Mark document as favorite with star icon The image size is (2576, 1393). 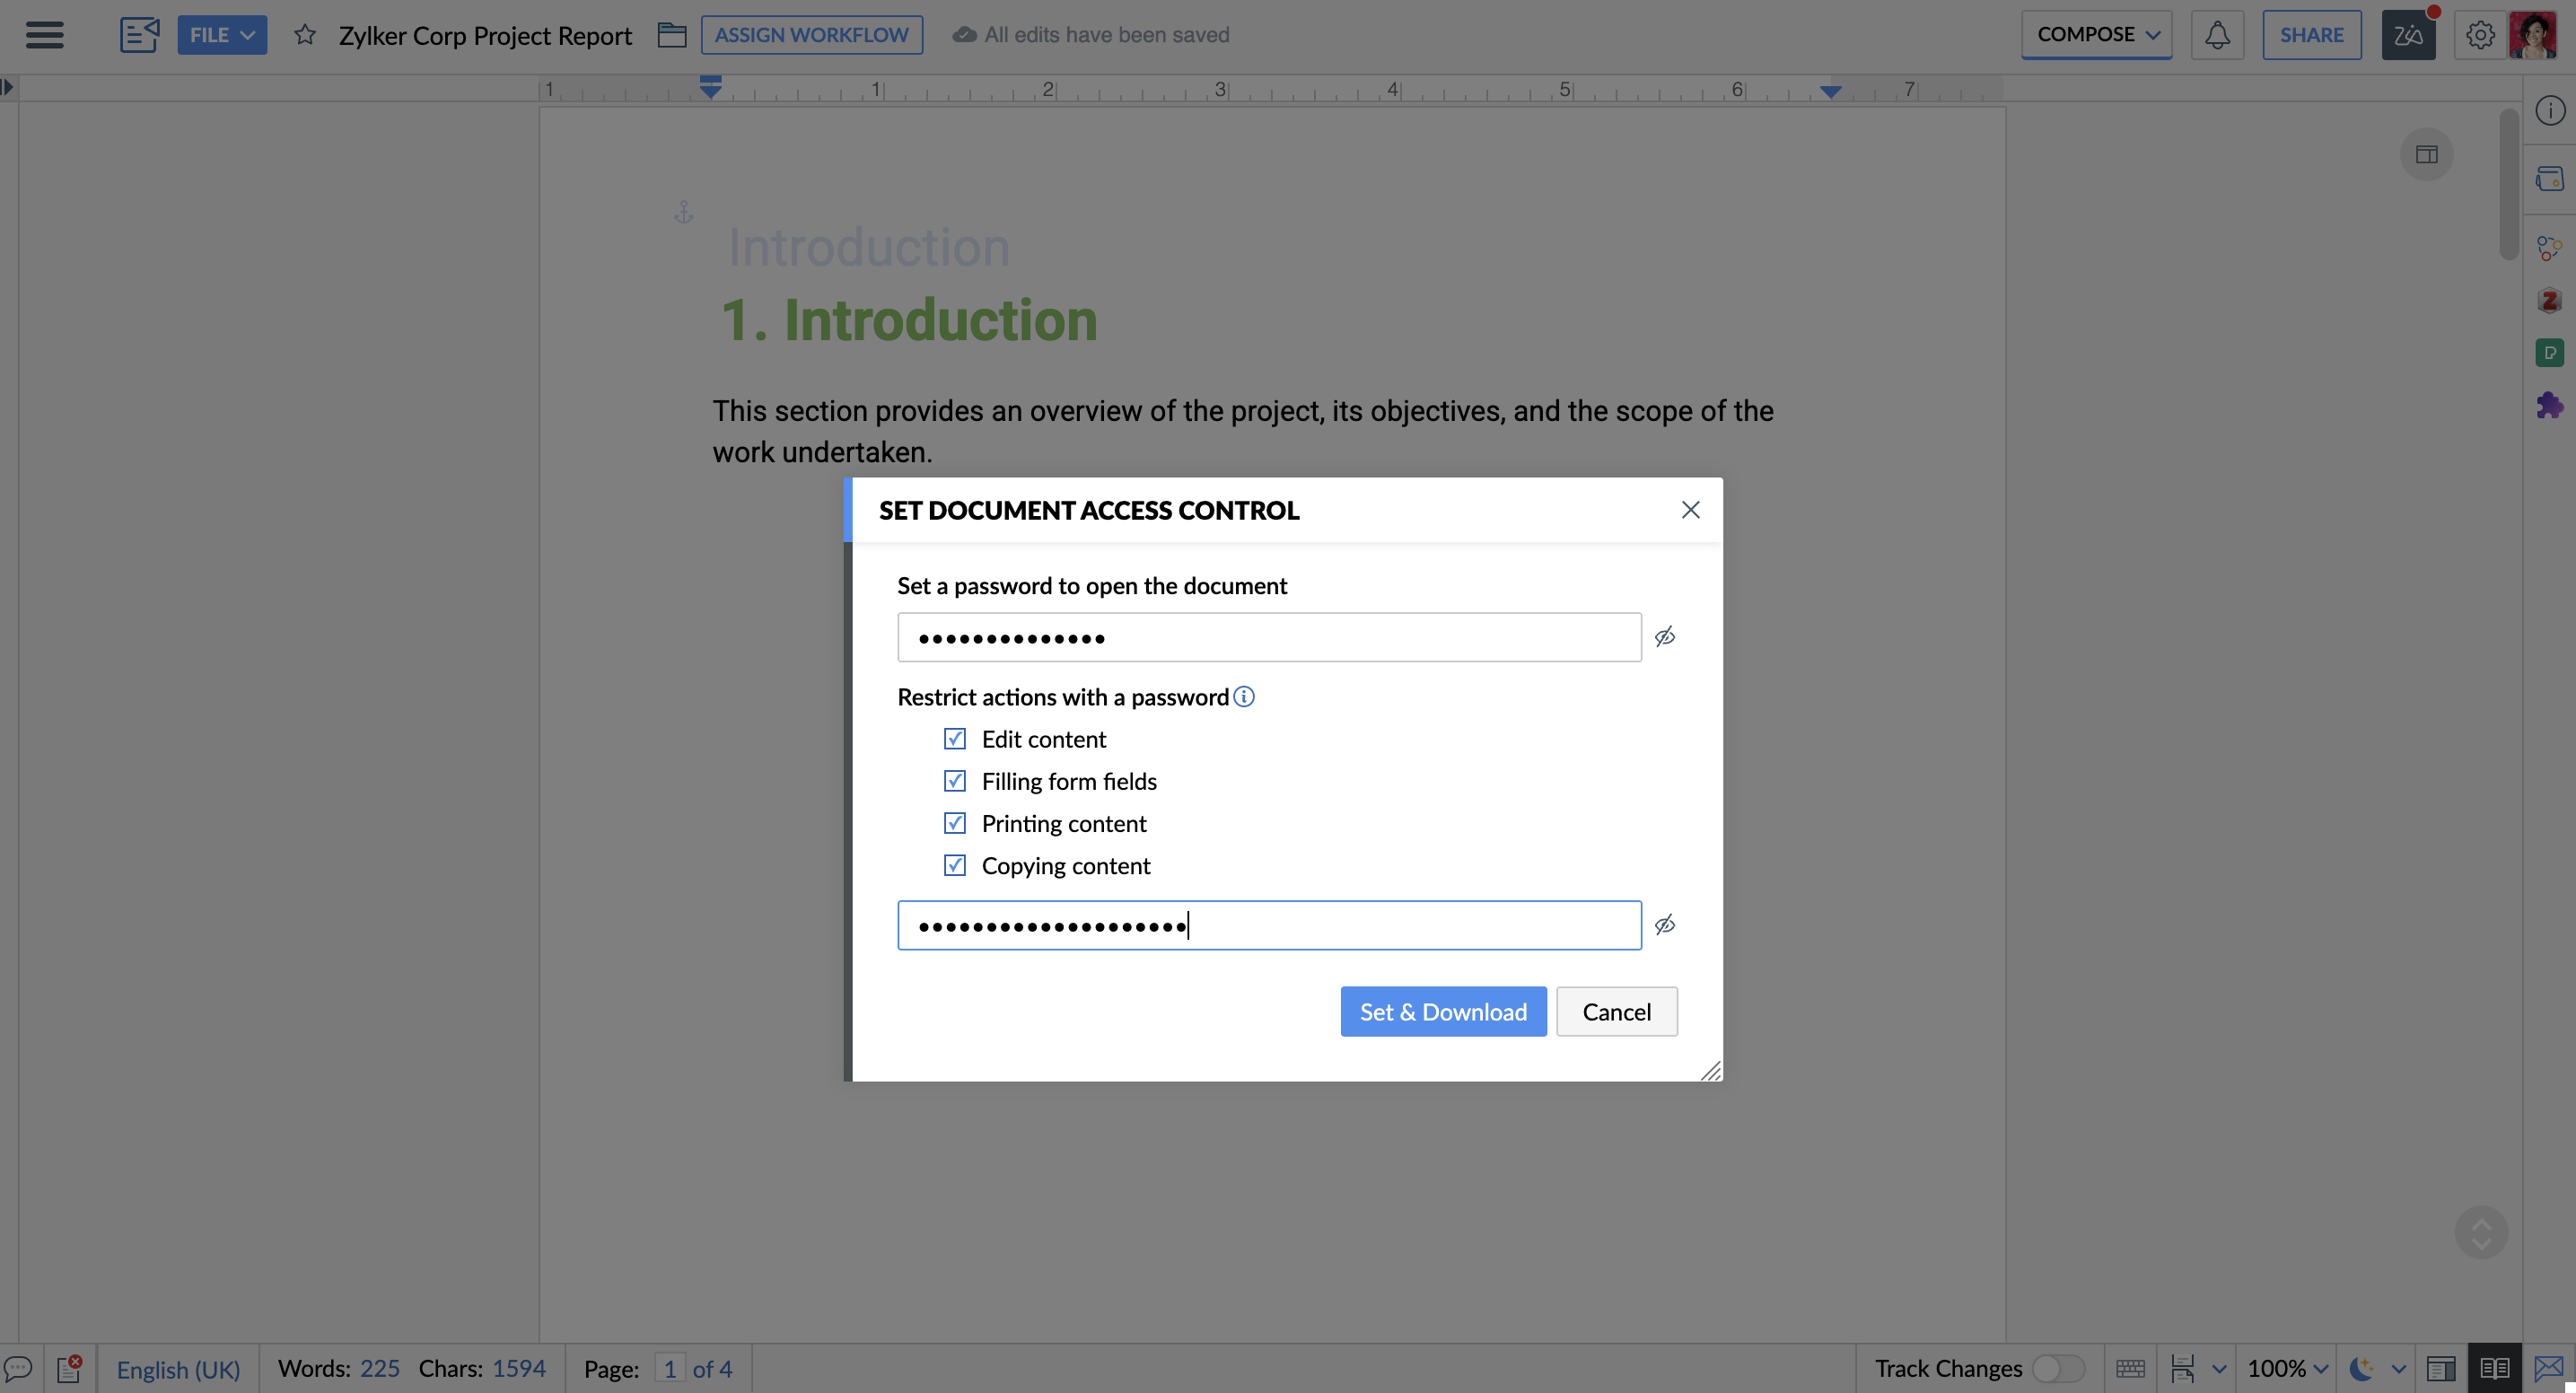coord(305,35)
